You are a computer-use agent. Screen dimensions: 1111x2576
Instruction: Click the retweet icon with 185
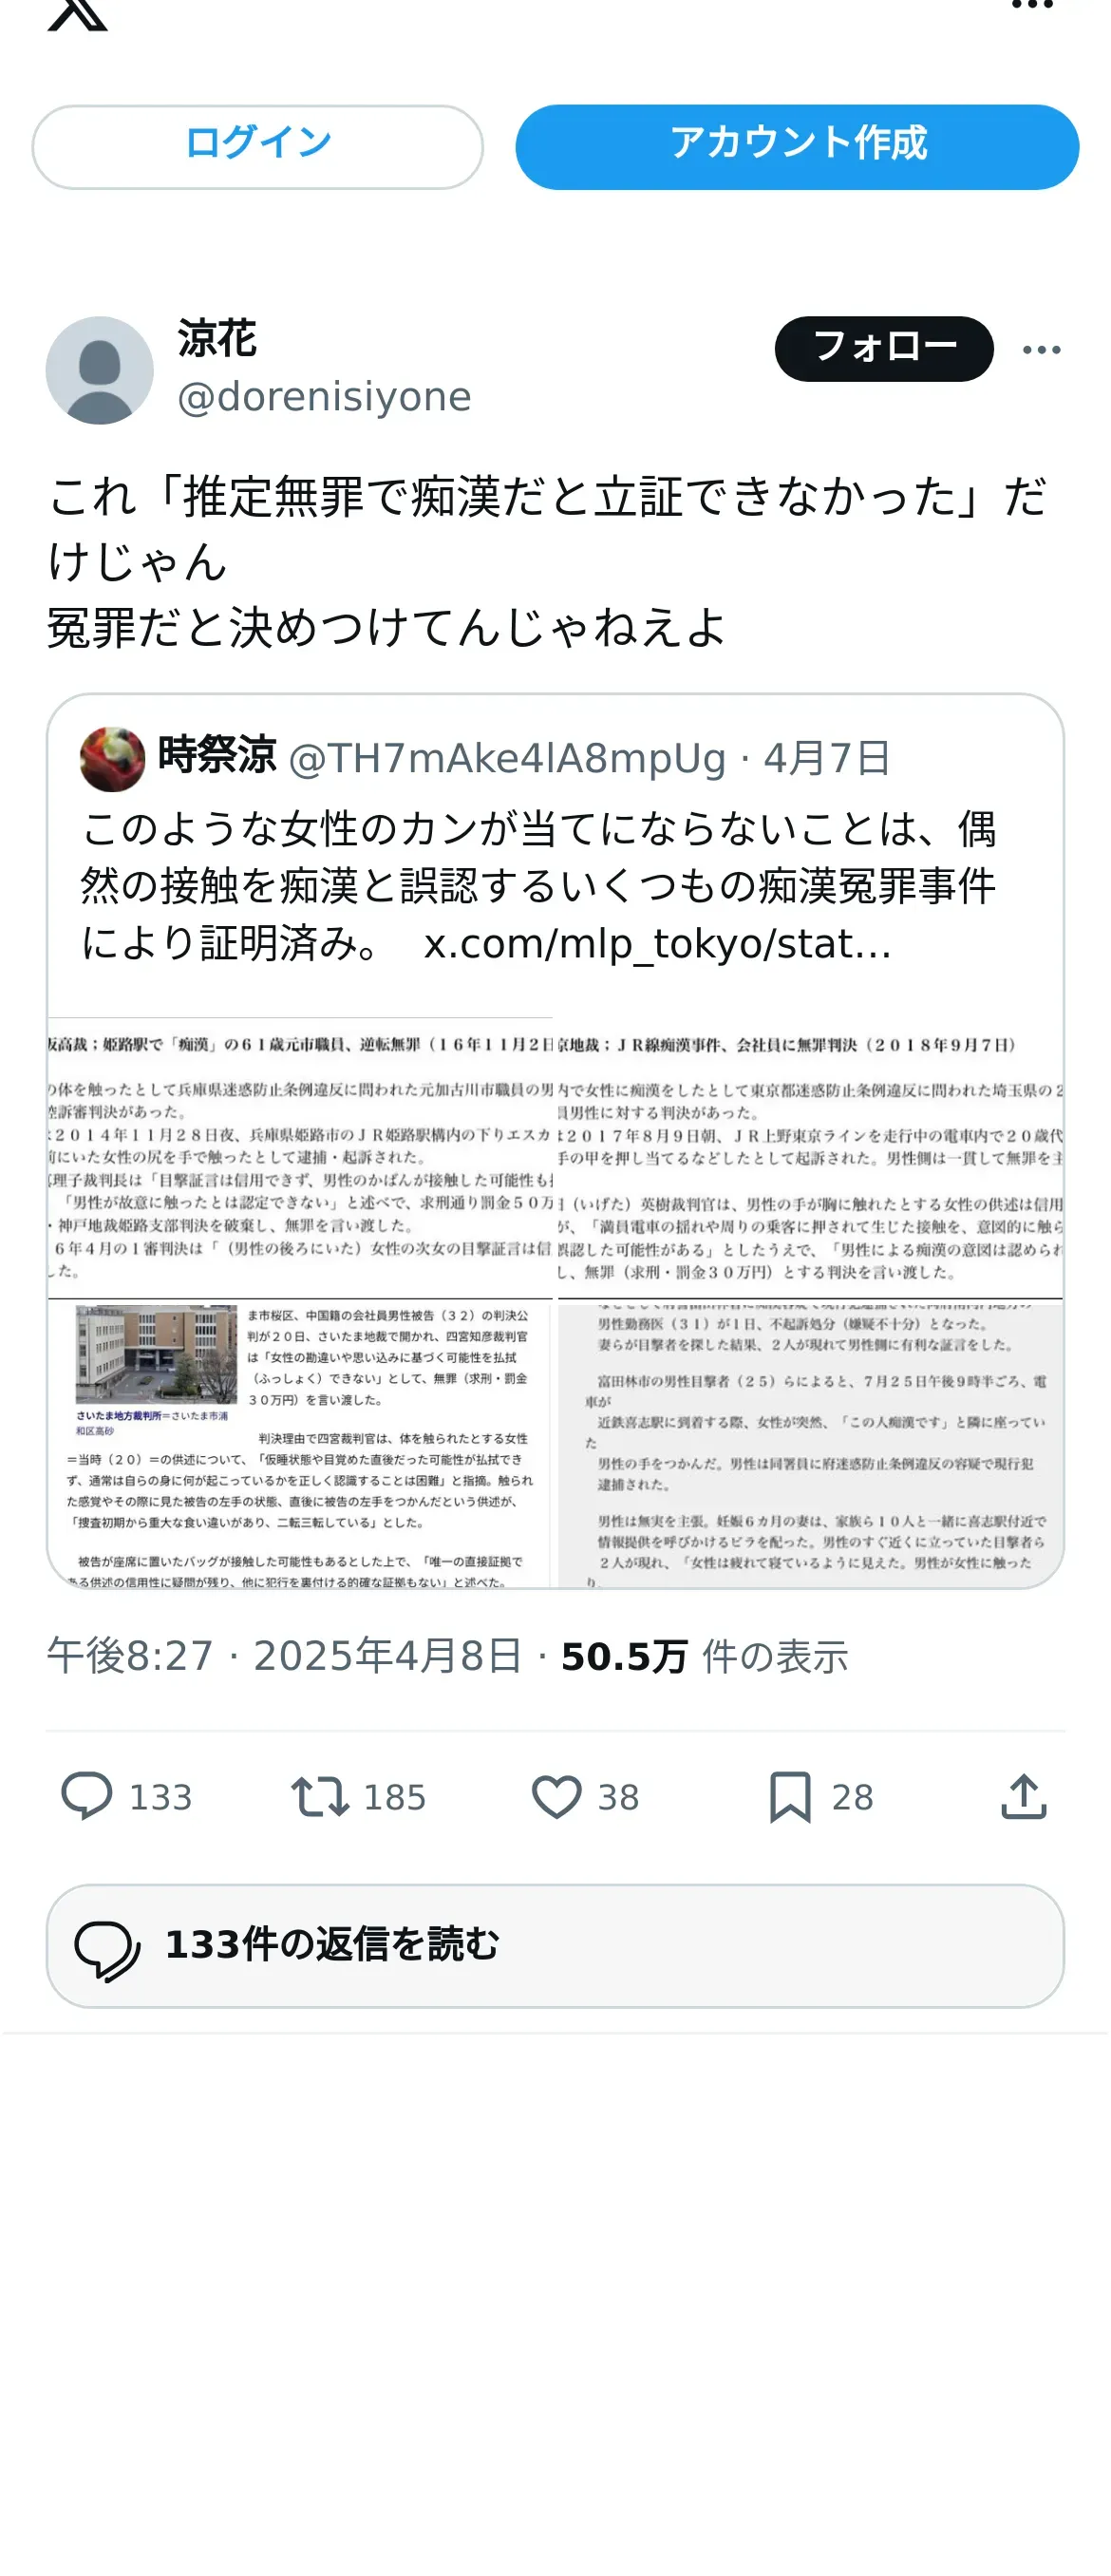(x=320, y=1797)
